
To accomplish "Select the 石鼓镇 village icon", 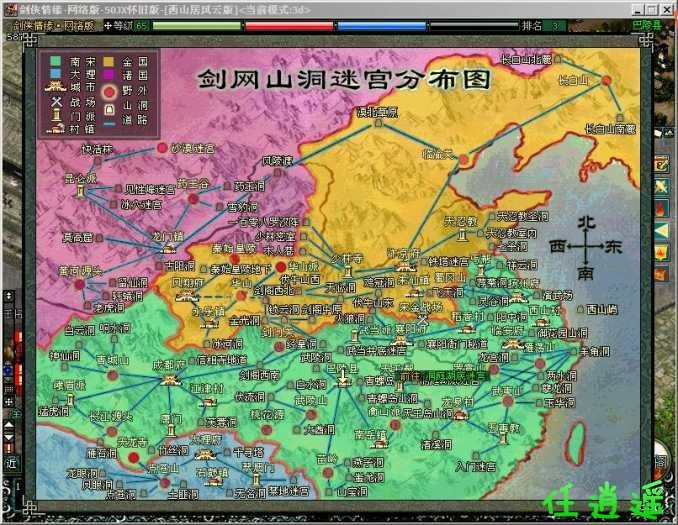I will 212,481.
